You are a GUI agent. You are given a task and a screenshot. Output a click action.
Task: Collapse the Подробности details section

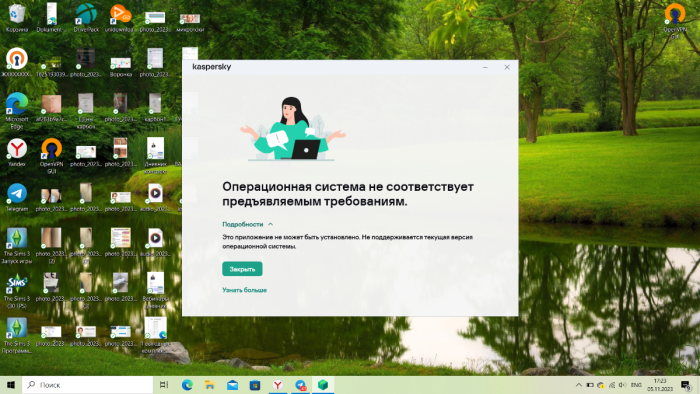pos(248,224)
